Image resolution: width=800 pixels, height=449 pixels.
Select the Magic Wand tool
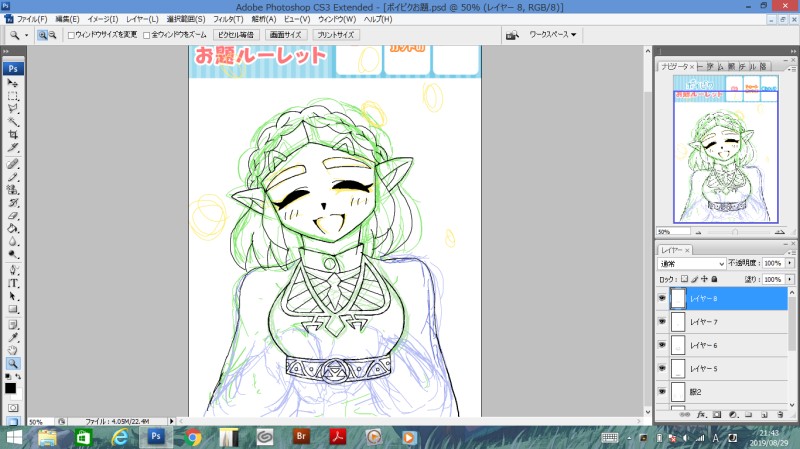[13, 122]
